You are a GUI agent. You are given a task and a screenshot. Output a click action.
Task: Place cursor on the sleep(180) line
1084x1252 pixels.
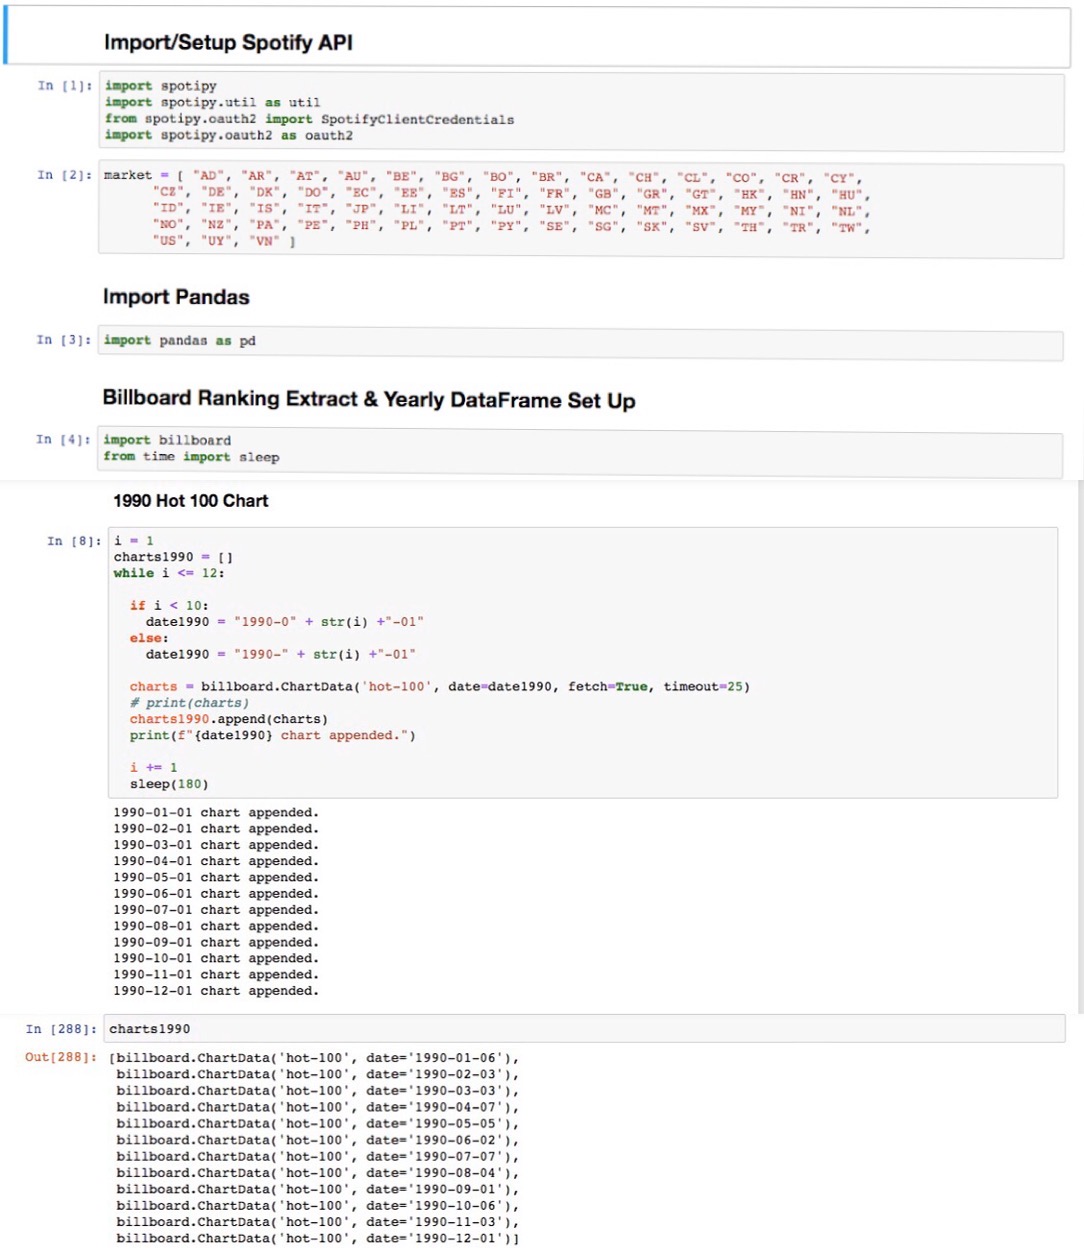[x=169, y=784]
